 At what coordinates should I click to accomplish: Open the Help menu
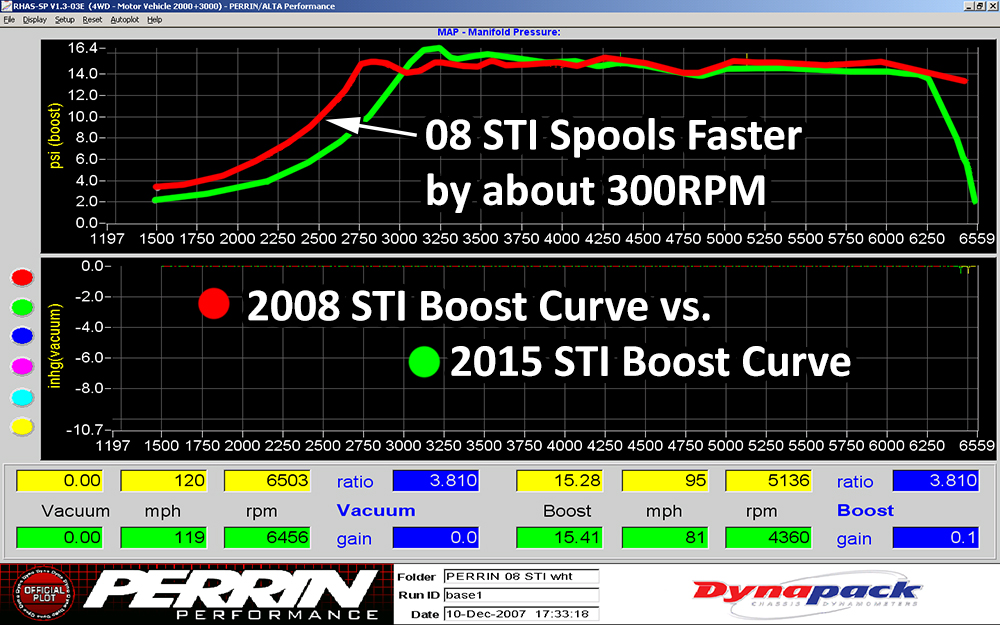(154, 20)
